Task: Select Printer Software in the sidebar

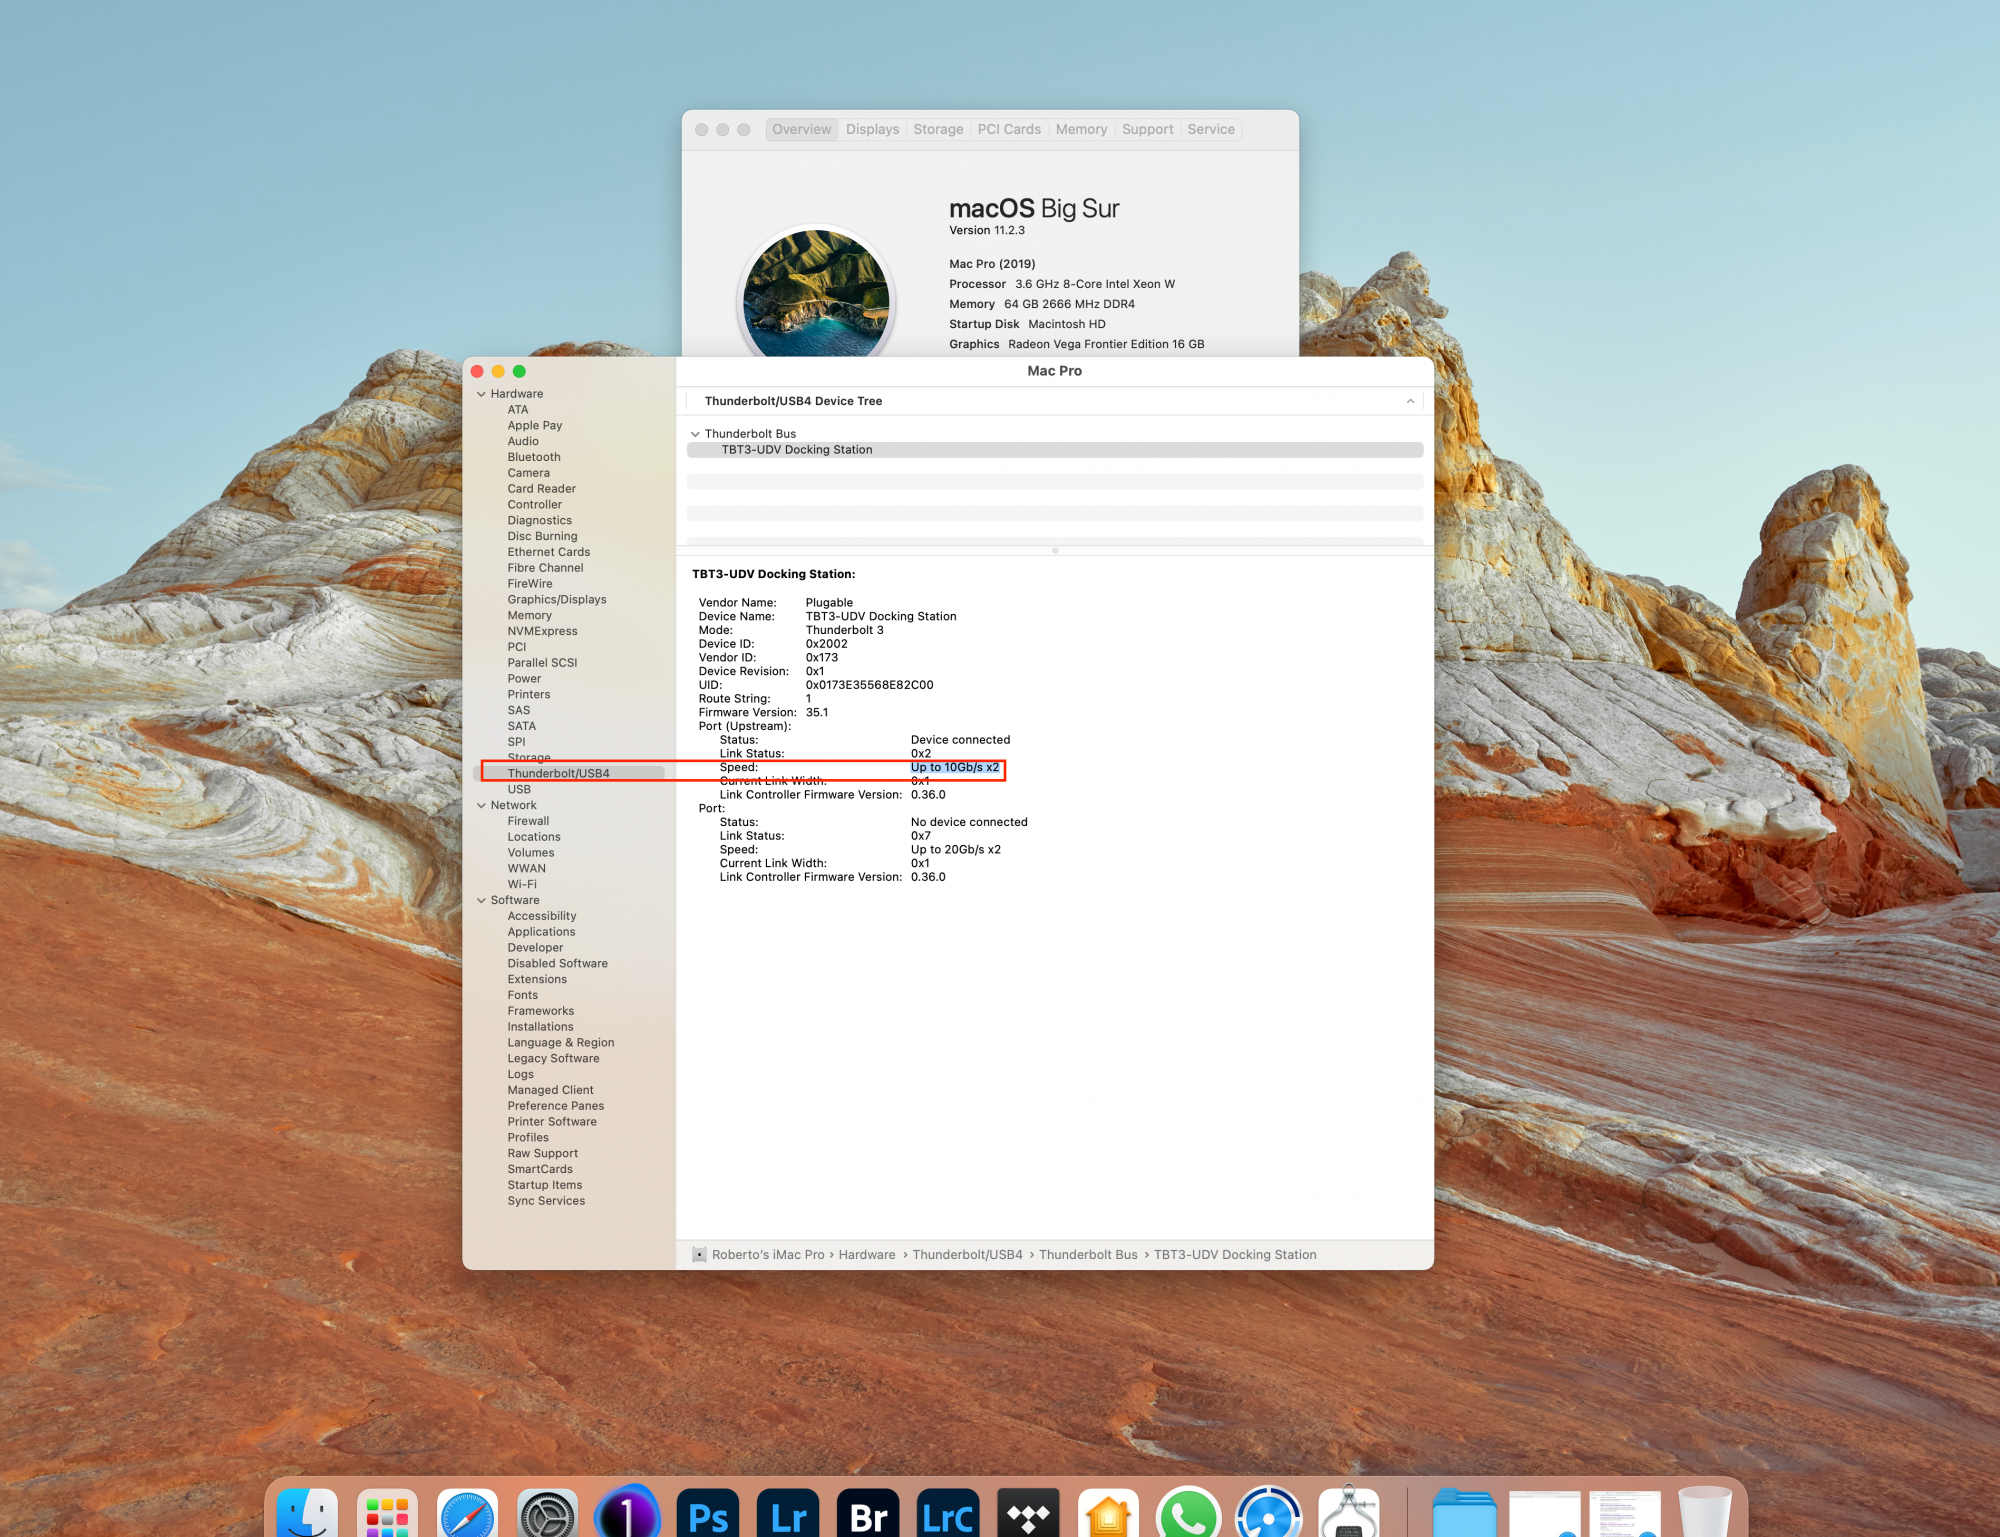Action: coord(552,1122)
